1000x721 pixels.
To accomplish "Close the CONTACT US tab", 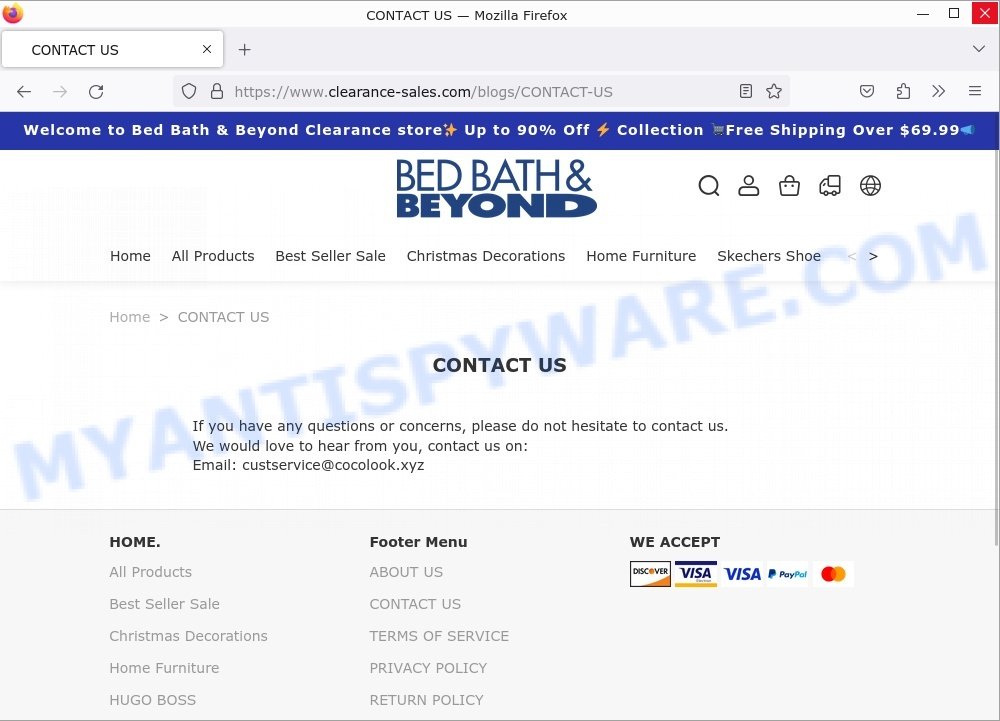I will coord(207,49).
